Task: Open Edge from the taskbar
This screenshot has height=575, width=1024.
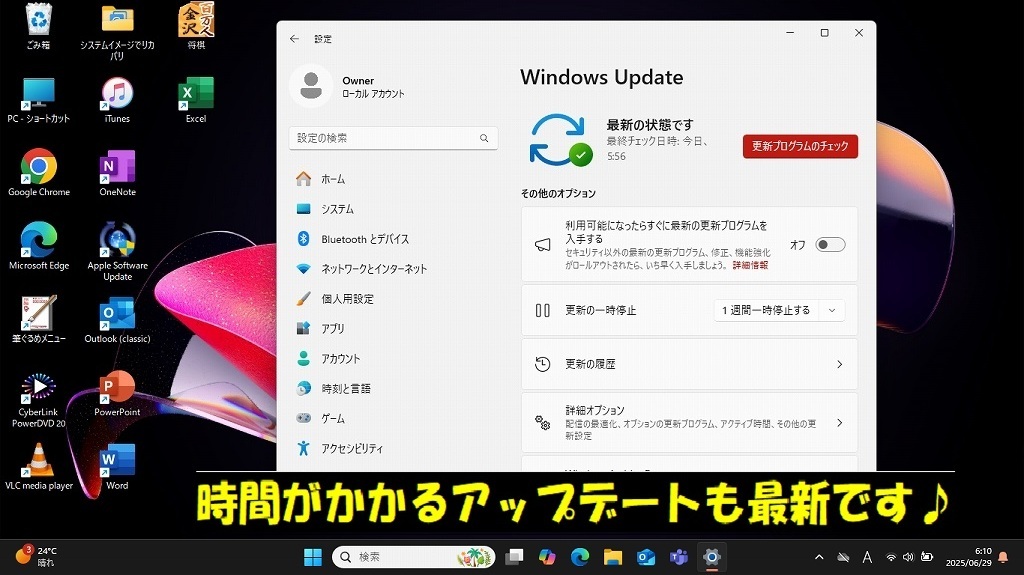Action: 580,557
